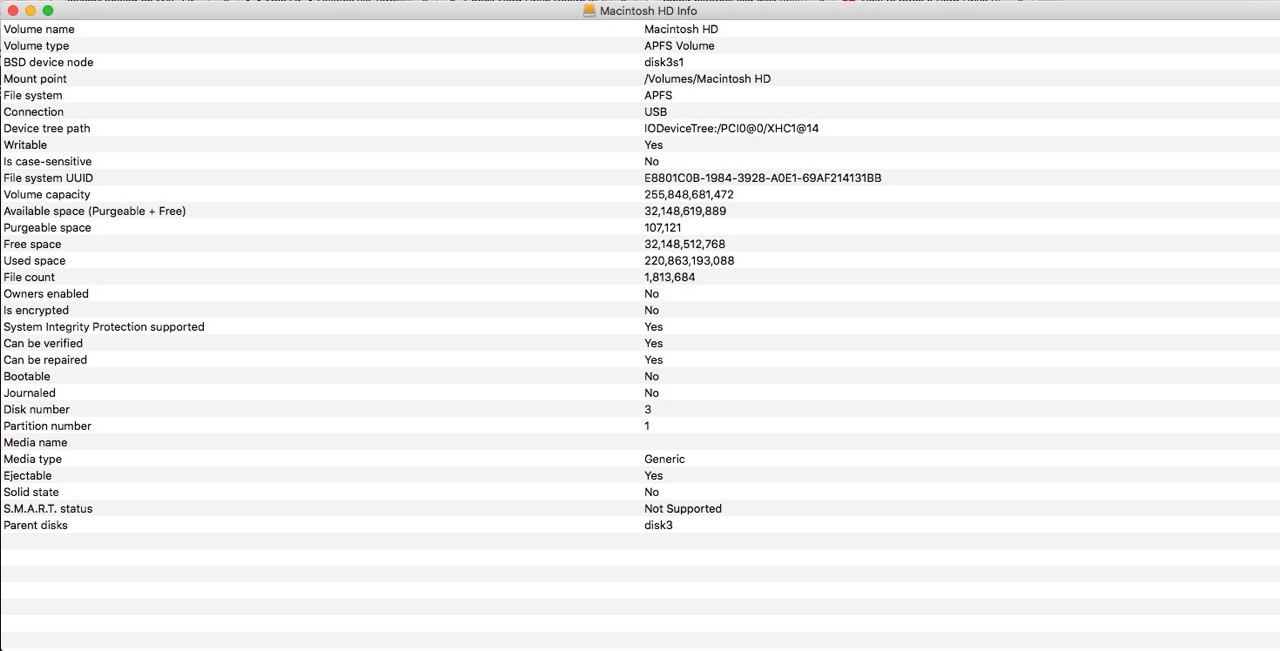Click the "S.M.A.R.T. status" label
This screenshot has width=1280, height=651.
coord(48,508)
